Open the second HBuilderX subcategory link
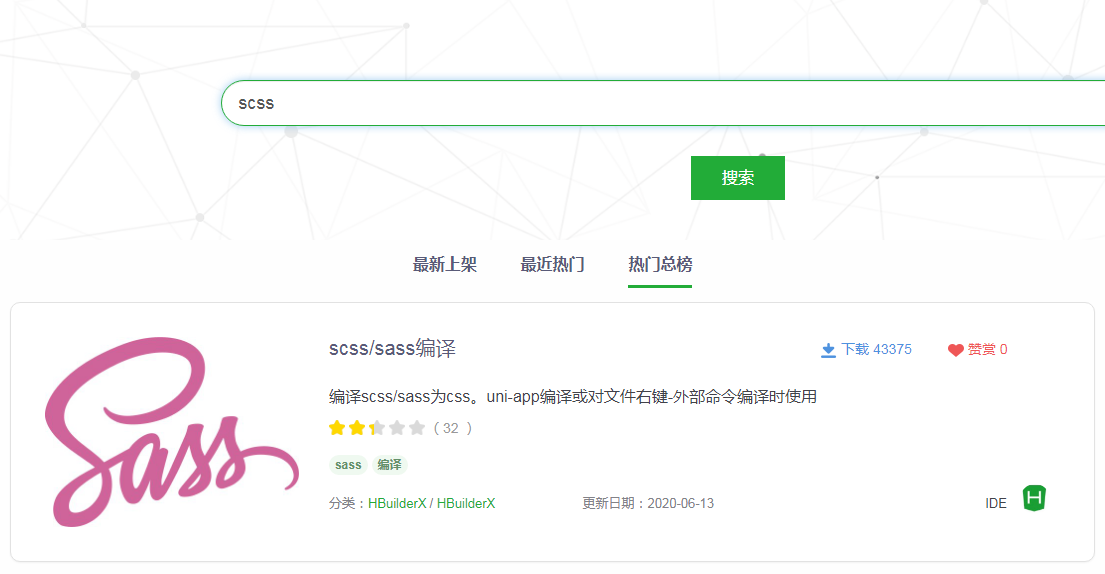Viewport: 1105px width, 574px height. [466, 504]
